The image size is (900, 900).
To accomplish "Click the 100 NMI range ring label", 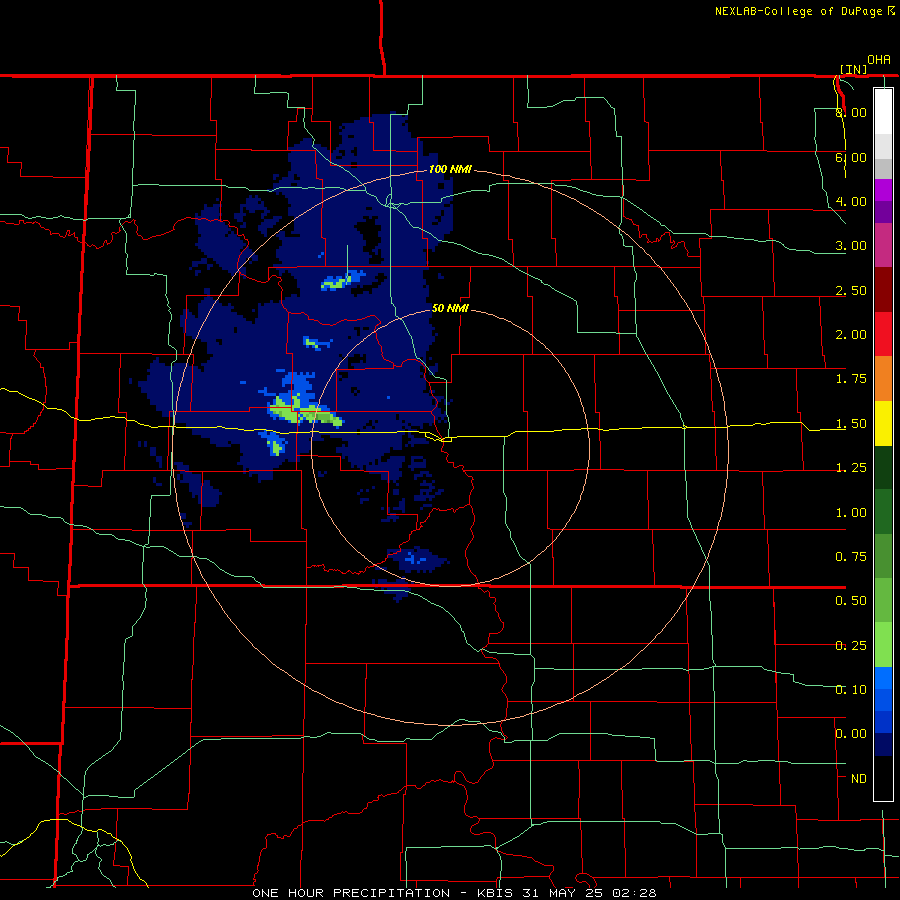I will click(450, 169).
